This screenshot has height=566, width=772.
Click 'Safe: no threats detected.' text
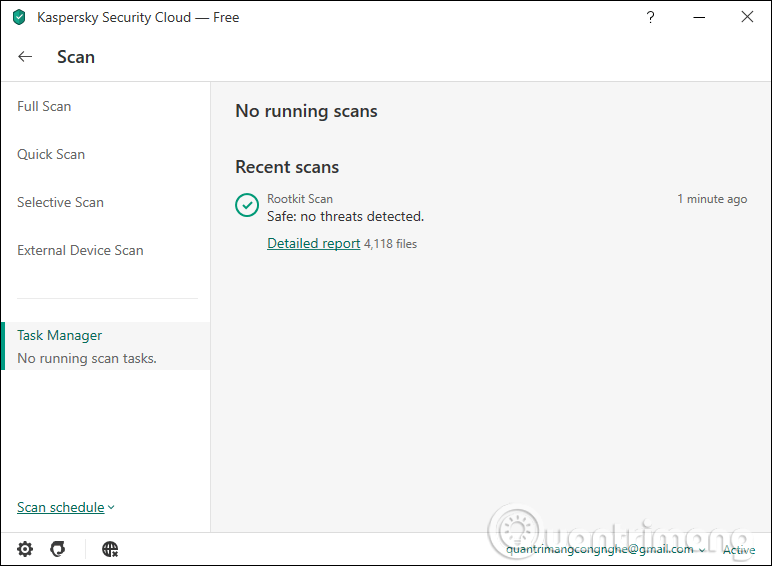(x=345, y=216)
